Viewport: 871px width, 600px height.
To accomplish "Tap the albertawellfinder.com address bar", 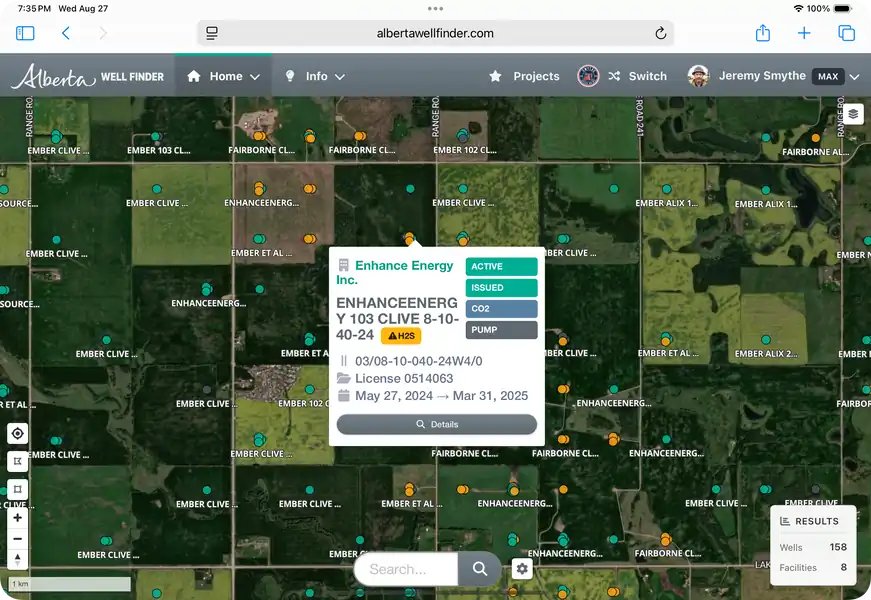I will point(435,33).
